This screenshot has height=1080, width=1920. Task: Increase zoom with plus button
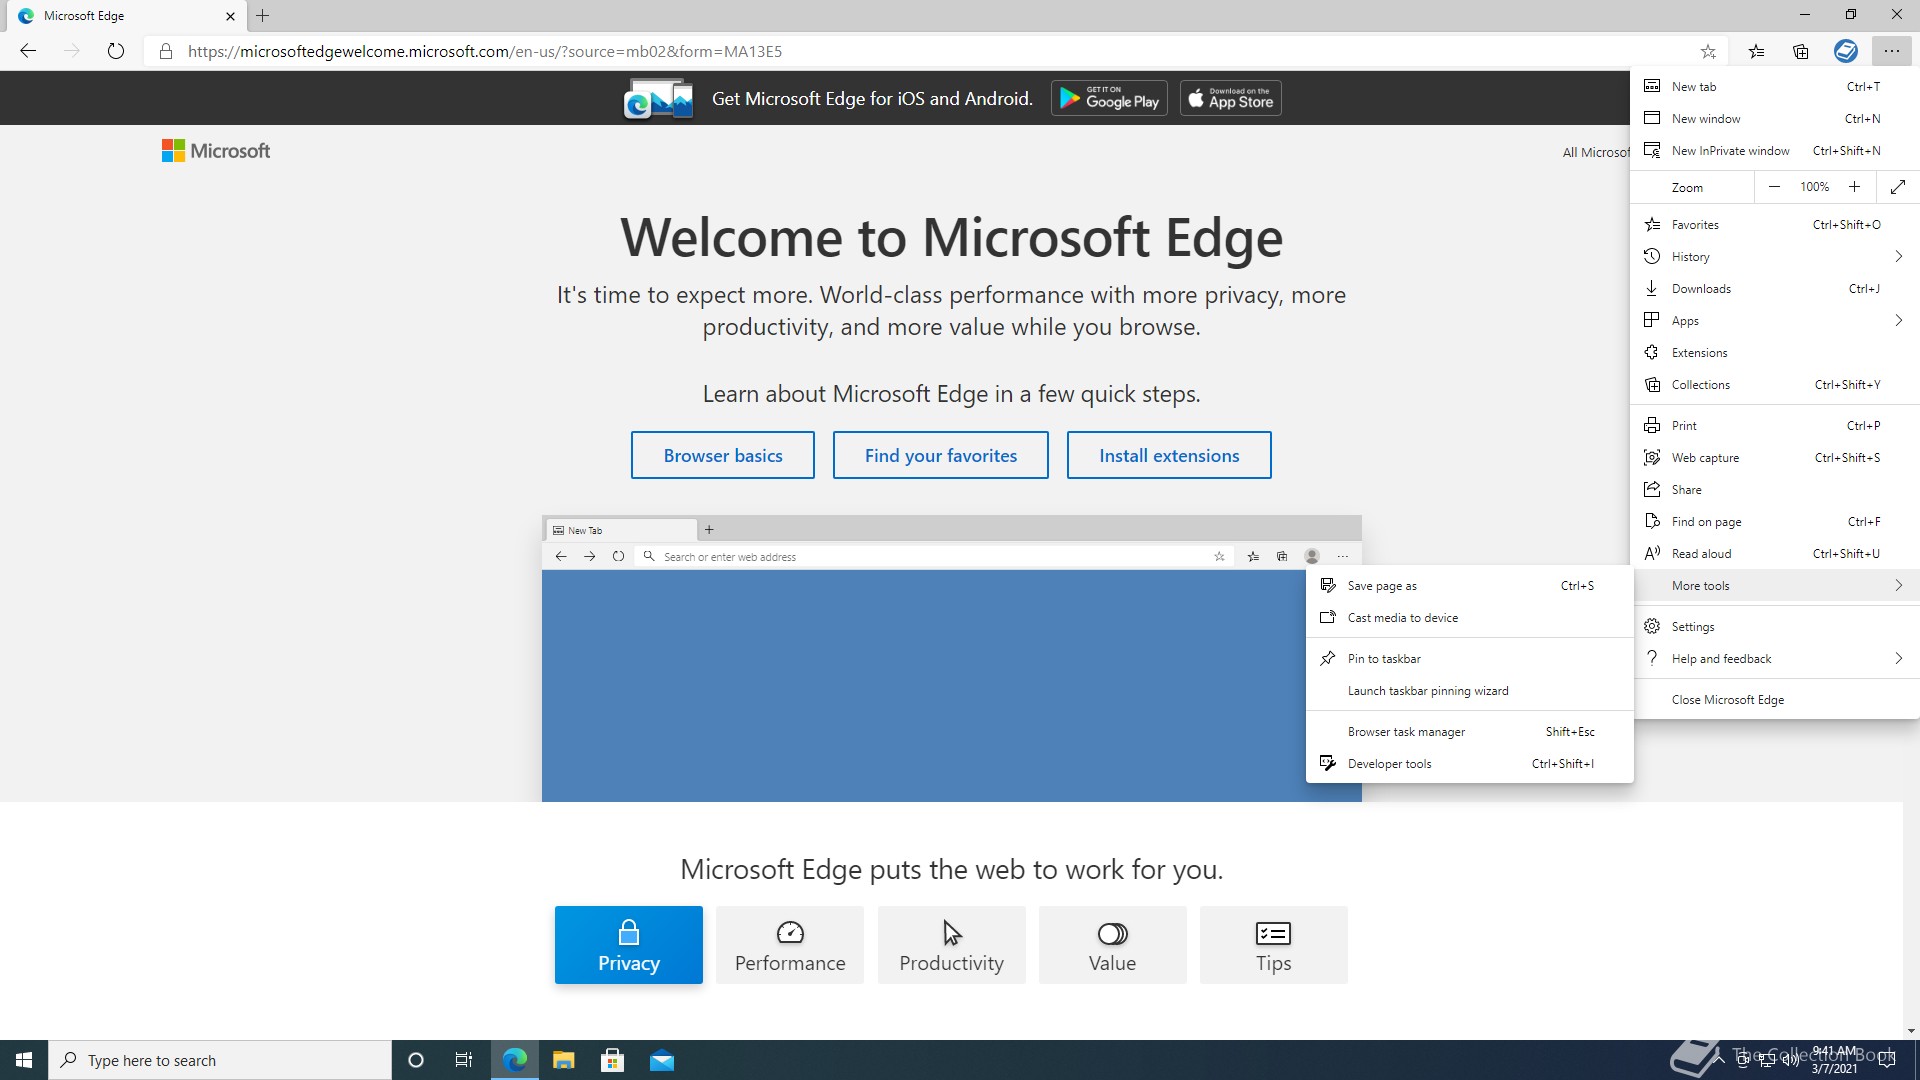click(1854, 187)
